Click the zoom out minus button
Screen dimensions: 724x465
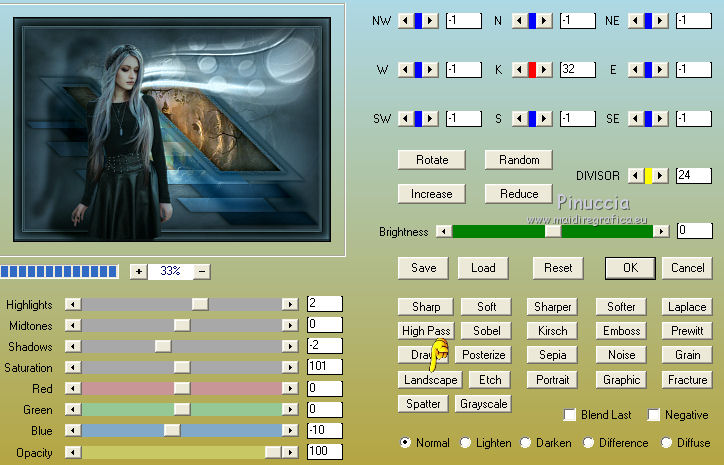point(202,272)
